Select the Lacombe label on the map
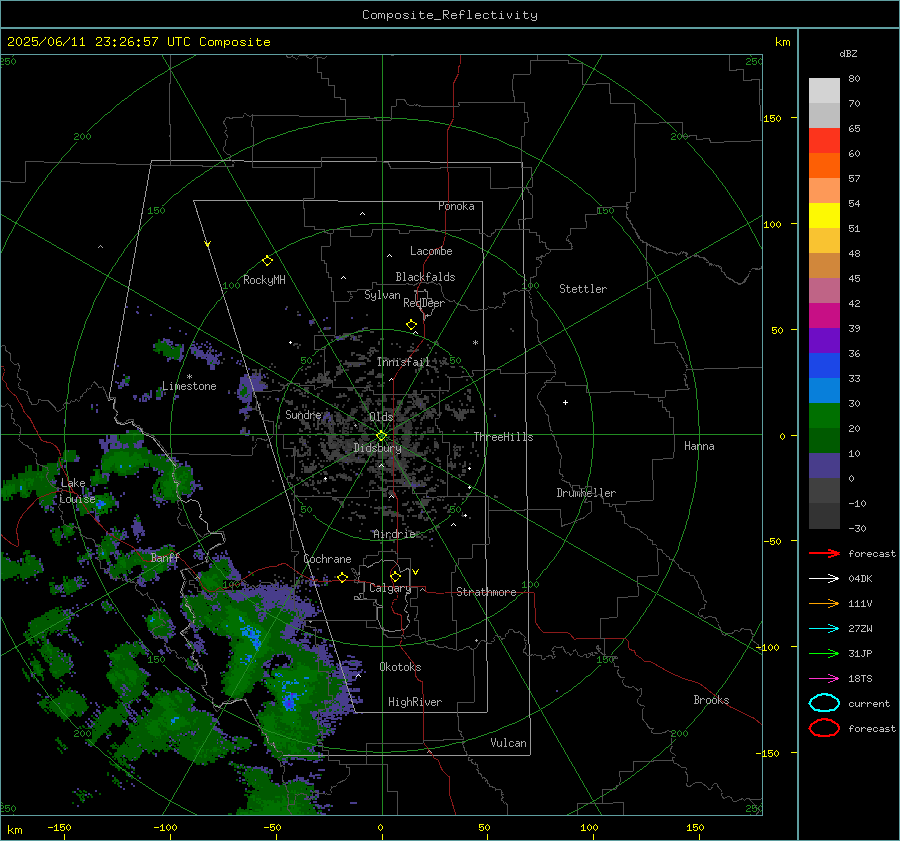900x841 pixels. click(x=431, y=251)
